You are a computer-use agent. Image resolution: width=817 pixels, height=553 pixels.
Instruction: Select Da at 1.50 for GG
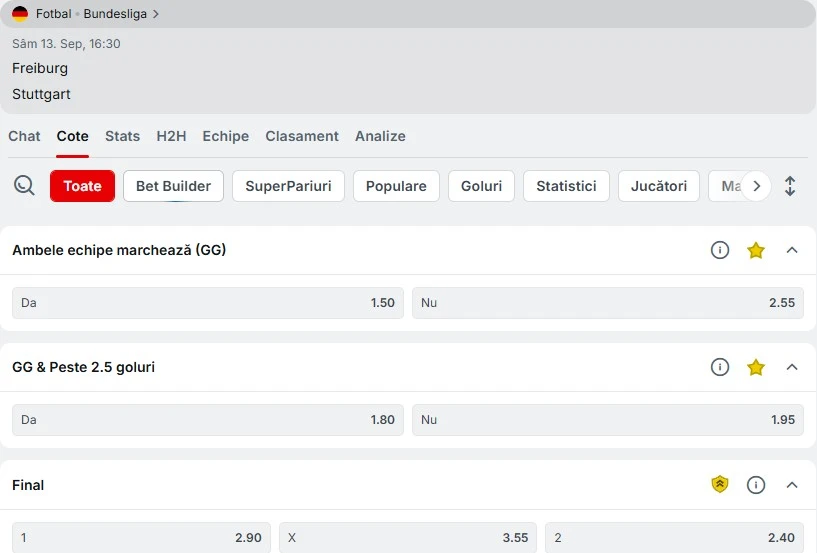[208, 303]
